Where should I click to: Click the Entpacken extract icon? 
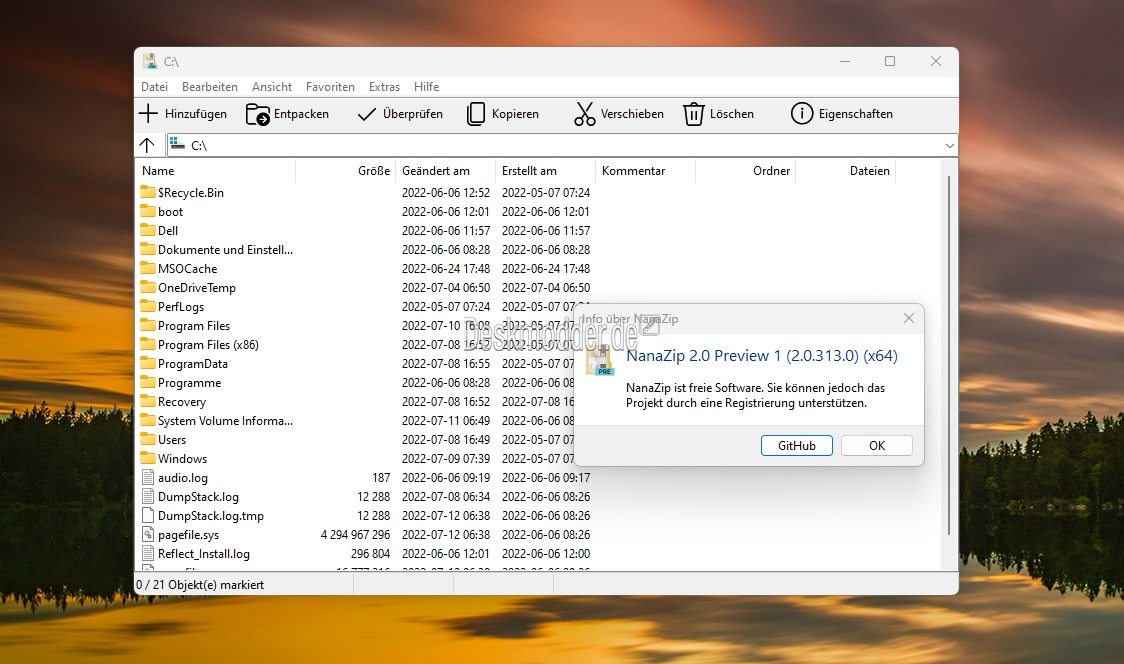point(257,114)
